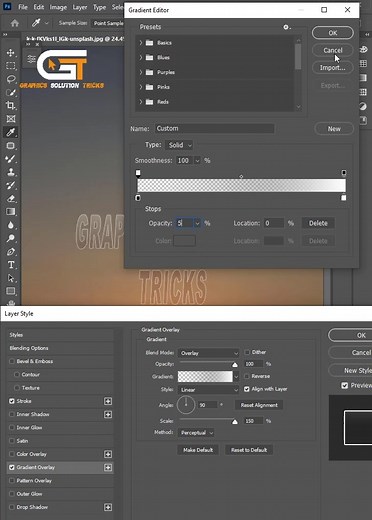Enable the Dither checkbox
Screen dimensions: 372x520
pyautogui.click(x=247, y=352)
